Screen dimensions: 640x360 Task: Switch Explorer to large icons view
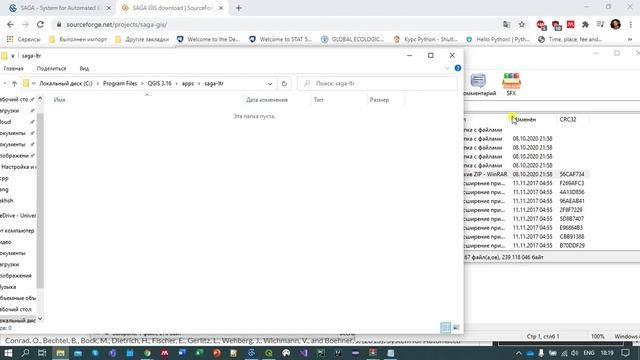[456, 327]
